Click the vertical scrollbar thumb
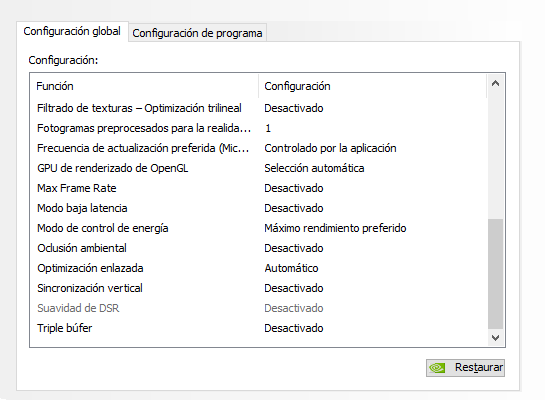Image resolution: width=545 pixels, height=405 pixels. [495, 274]
